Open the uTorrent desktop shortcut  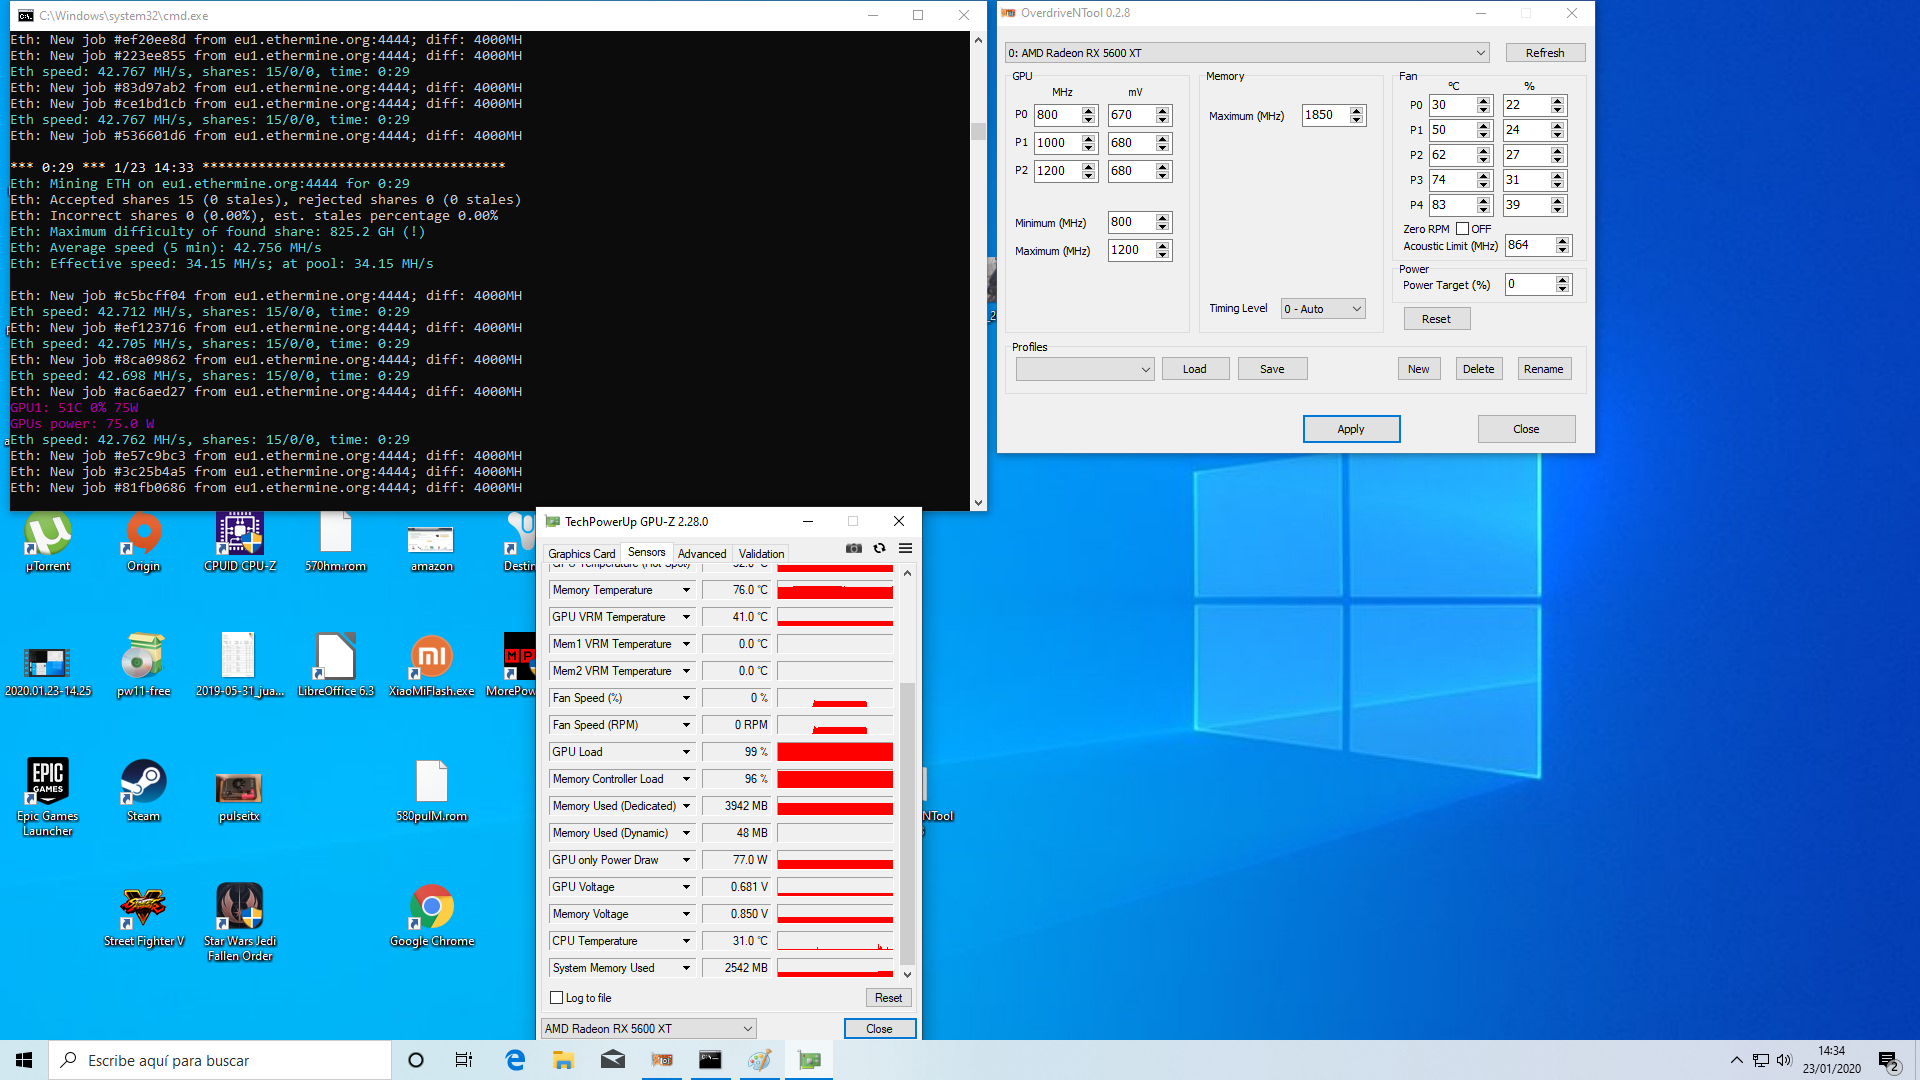click(x=48, y=541)
